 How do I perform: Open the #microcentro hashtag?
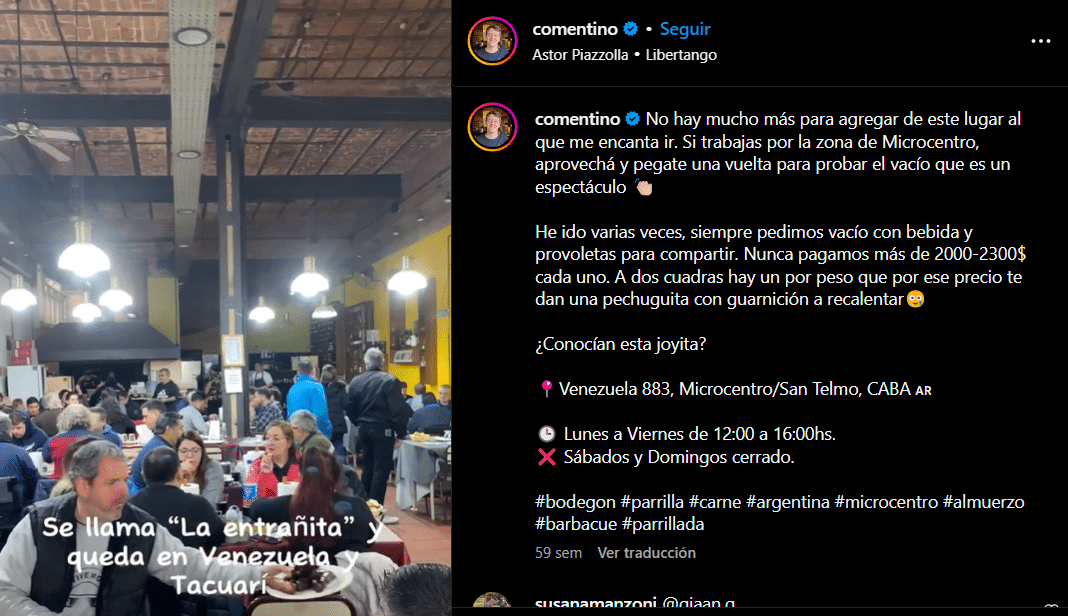tap(886, 502)
